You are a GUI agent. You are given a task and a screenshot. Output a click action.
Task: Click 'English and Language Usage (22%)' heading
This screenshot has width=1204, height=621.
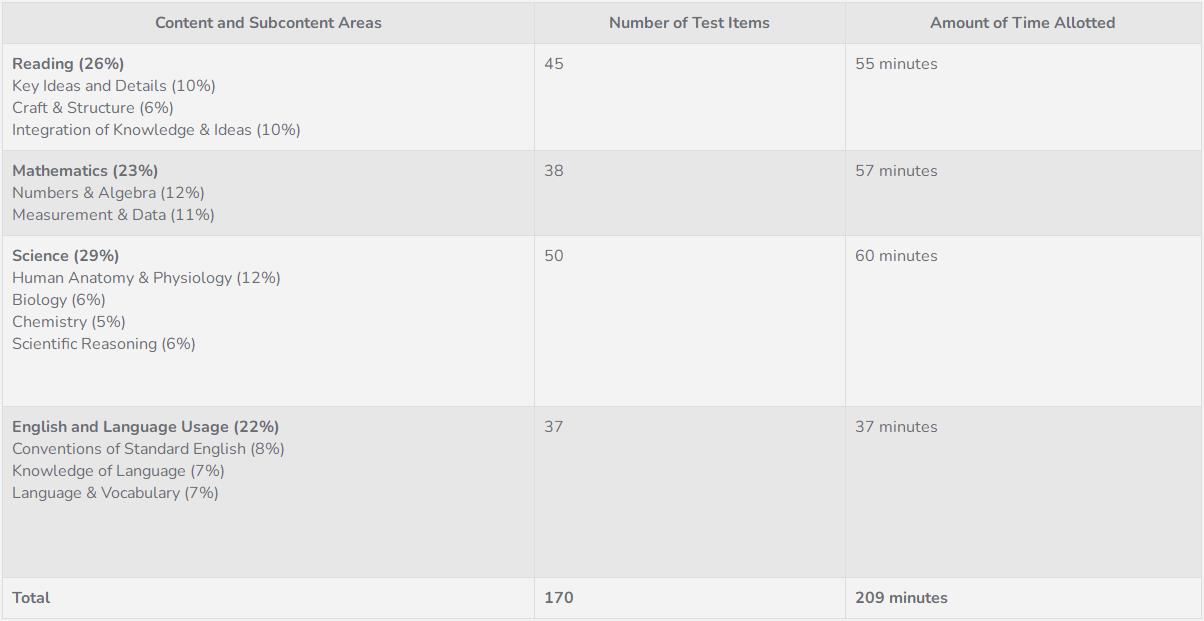(145, 427)
